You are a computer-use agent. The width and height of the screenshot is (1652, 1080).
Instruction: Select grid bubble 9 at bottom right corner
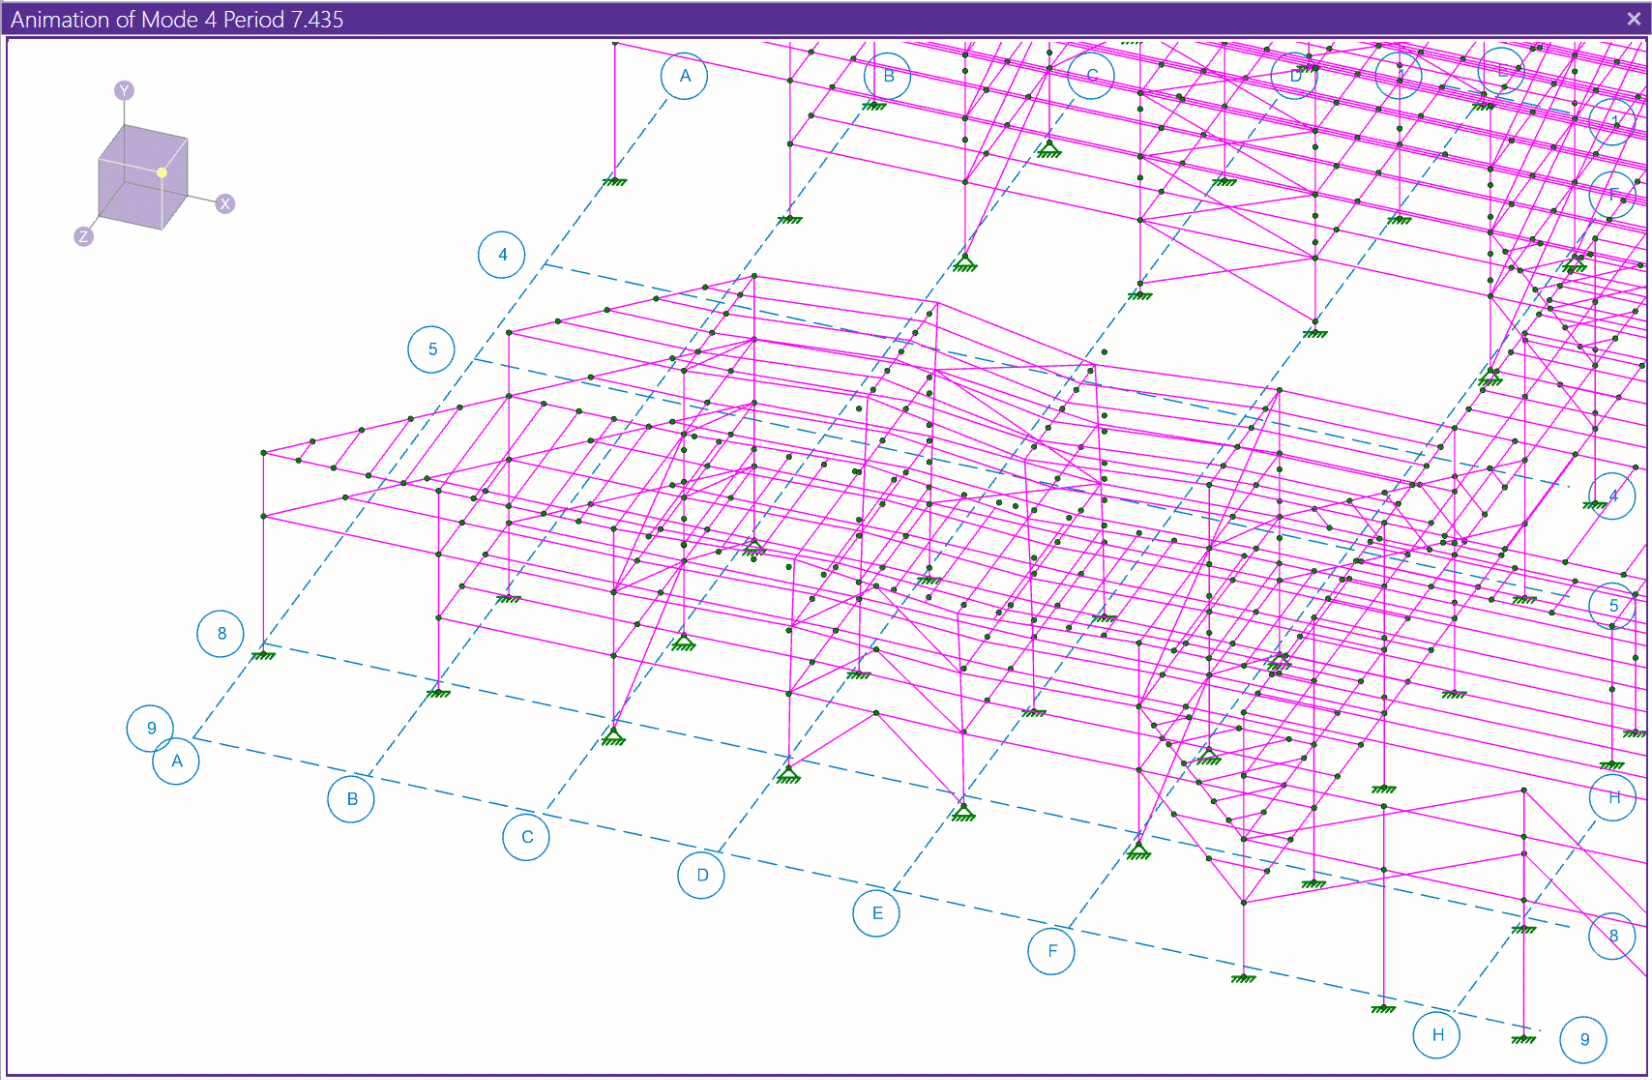1584,1039
